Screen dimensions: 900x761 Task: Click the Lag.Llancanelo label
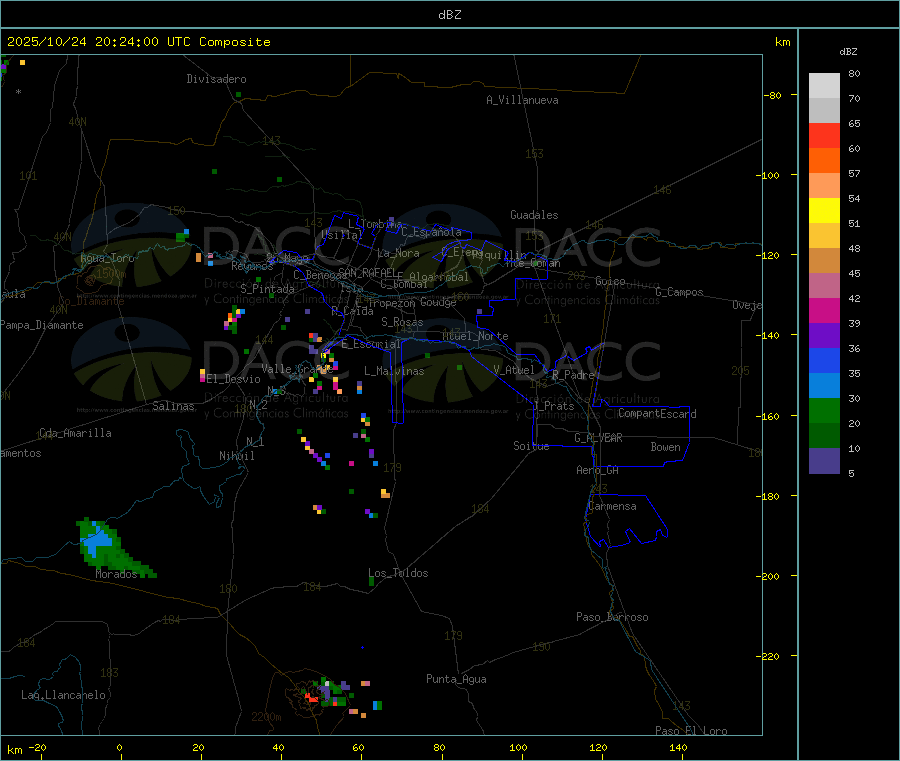64,695
